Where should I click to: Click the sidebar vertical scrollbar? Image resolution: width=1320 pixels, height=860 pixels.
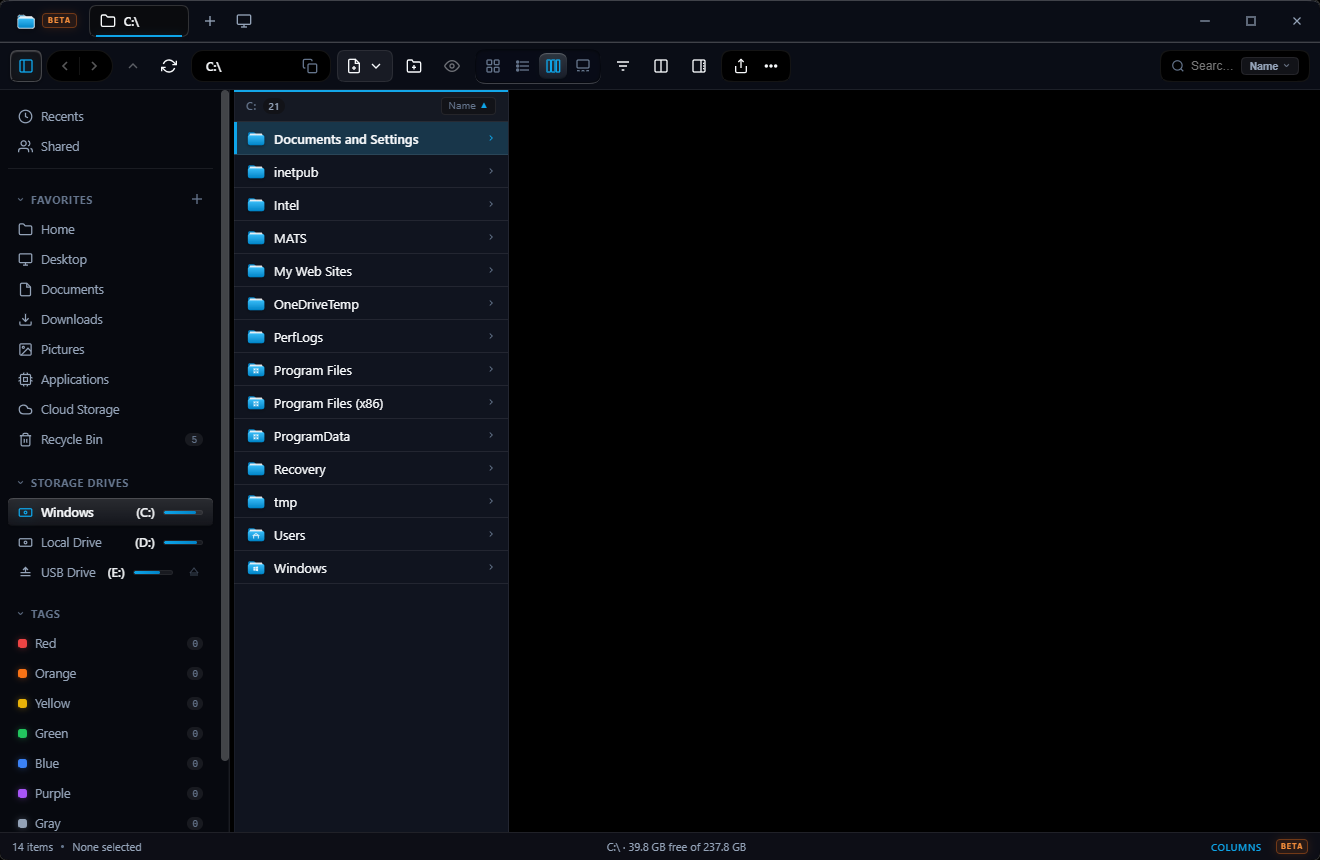225,425
